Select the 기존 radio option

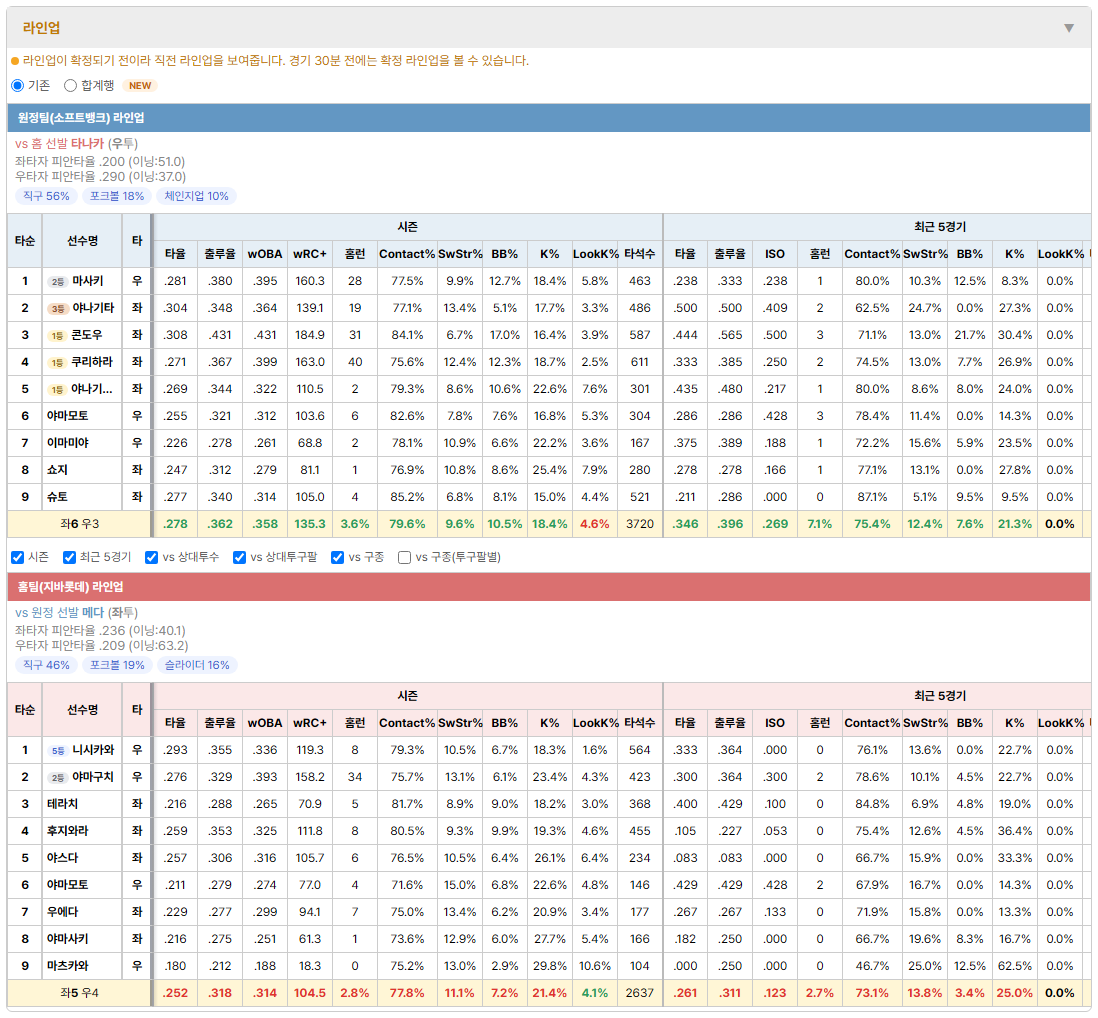pos(18,85)
